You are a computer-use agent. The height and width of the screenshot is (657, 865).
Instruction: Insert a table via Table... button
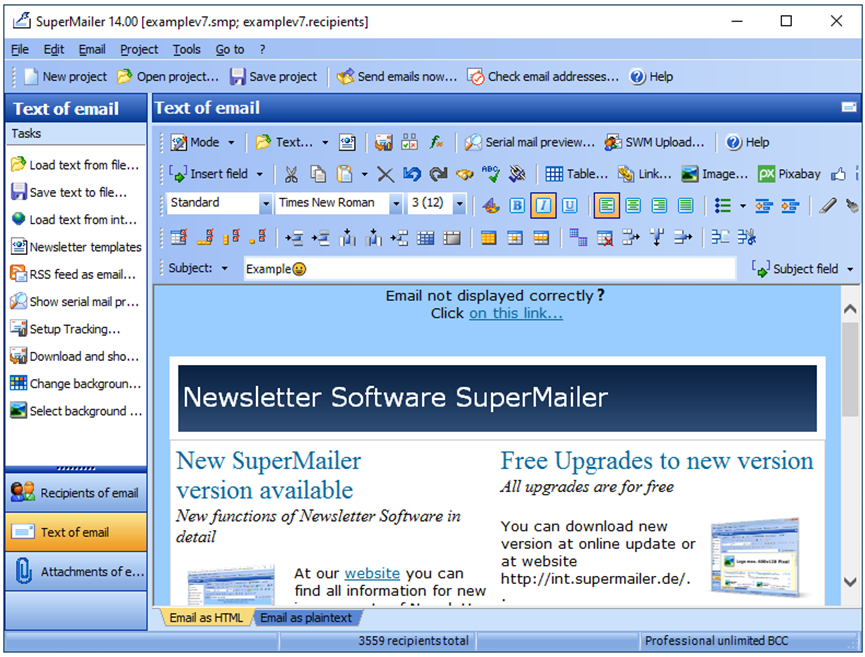(x=576, y=174)
